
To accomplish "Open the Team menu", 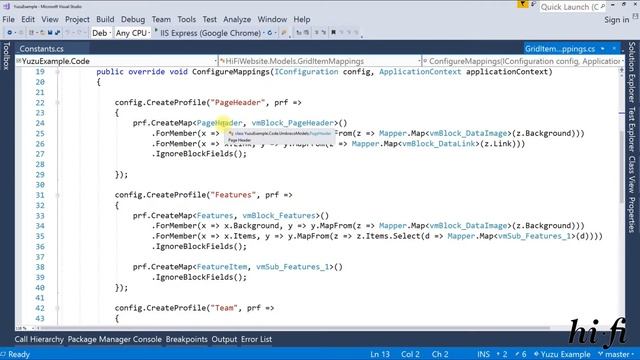I will tap(161, 19).
